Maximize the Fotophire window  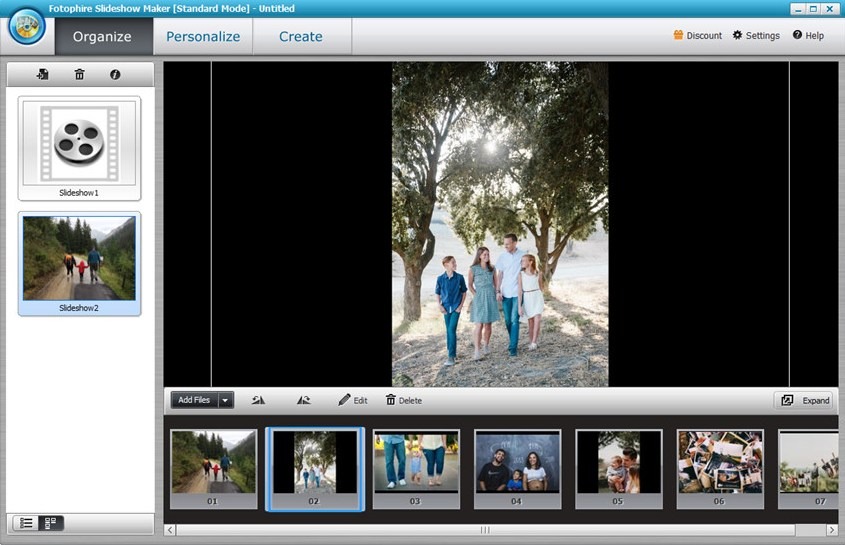click(814, 9)
